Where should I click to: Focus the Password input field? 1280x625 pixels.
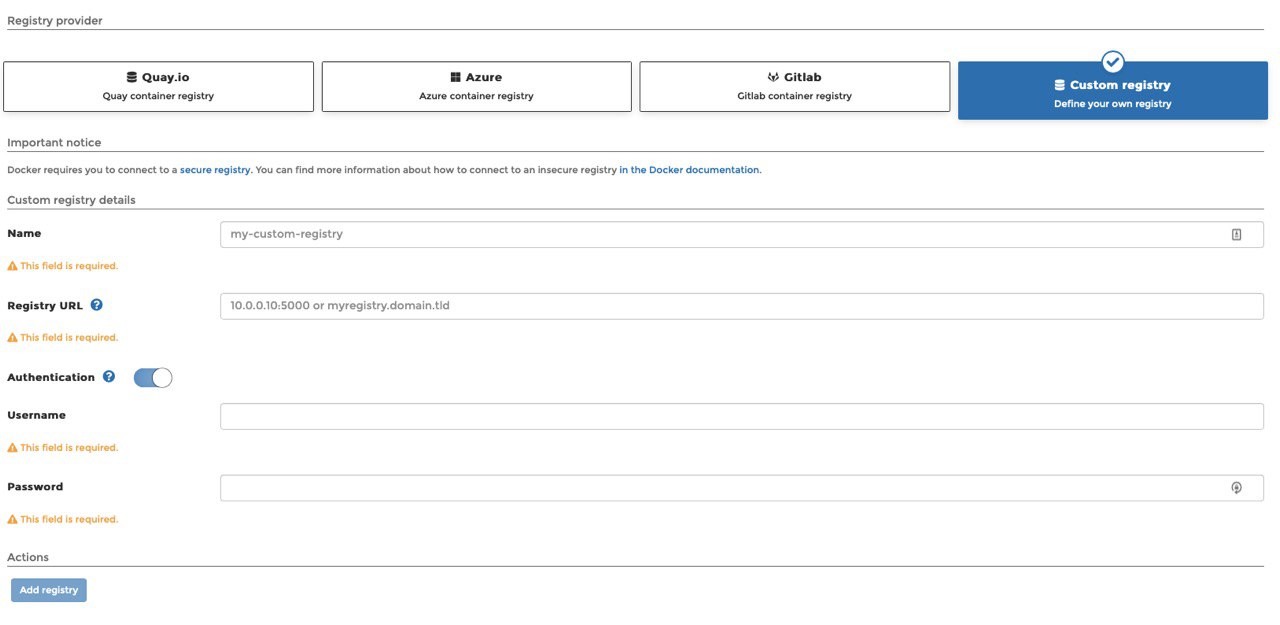[742, 488]
